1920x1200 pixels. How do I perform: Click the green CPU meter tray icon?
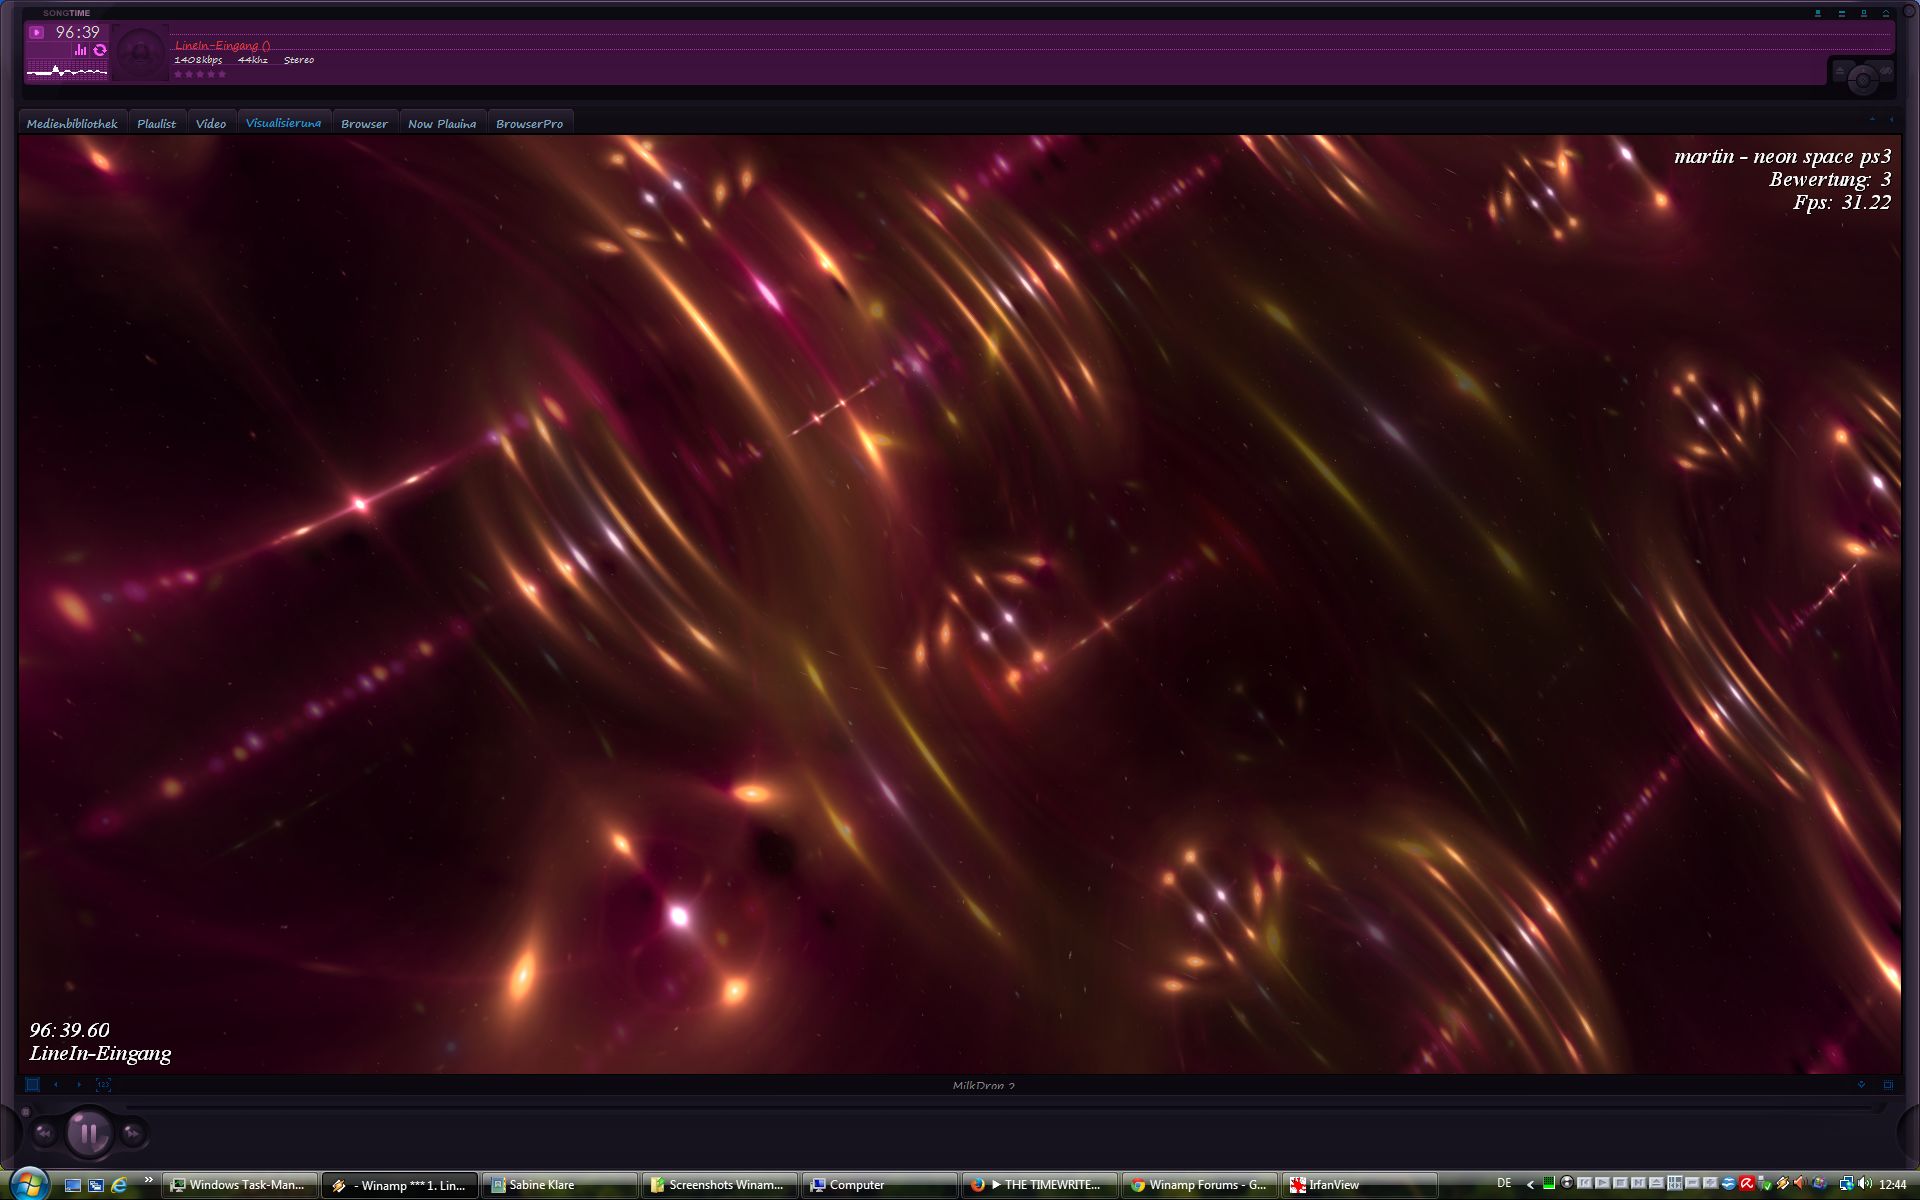[x=1549, y=1183]
